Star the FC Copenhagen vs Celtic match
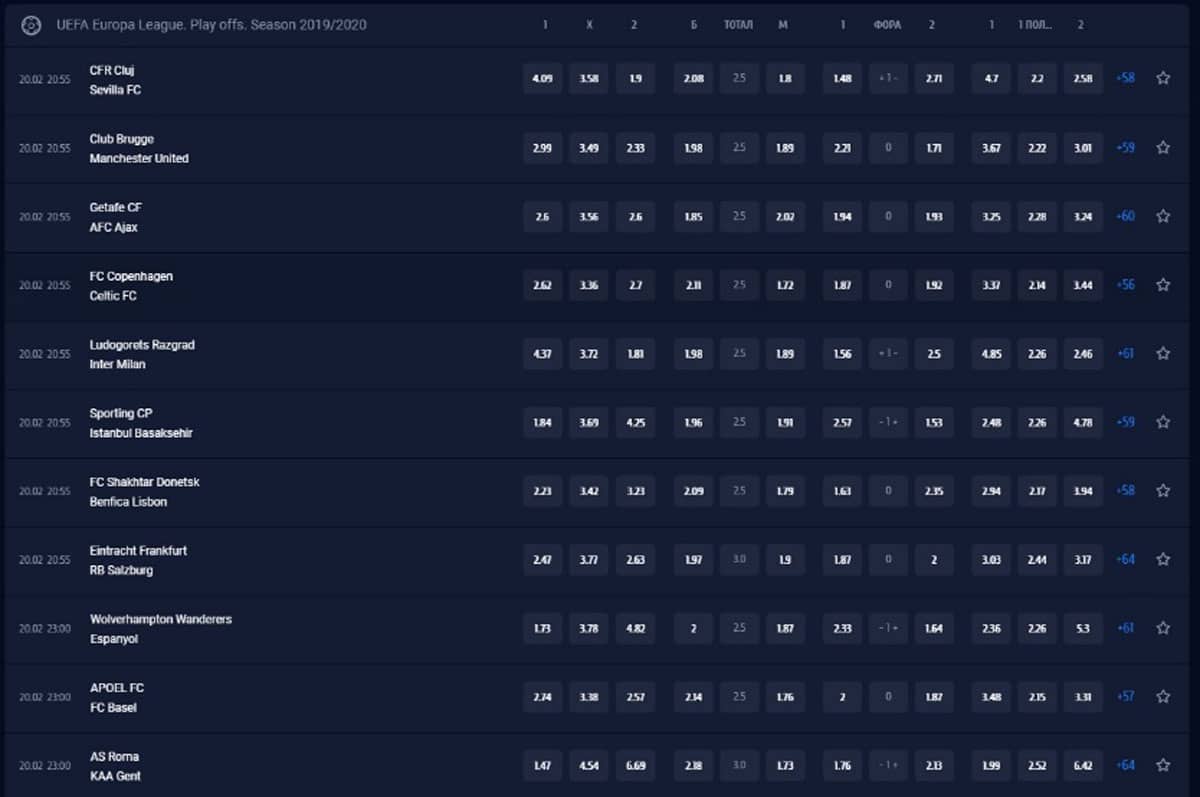Image resolution: width=1200 pixels, height=797 pixels. (x=1163, y=285)
